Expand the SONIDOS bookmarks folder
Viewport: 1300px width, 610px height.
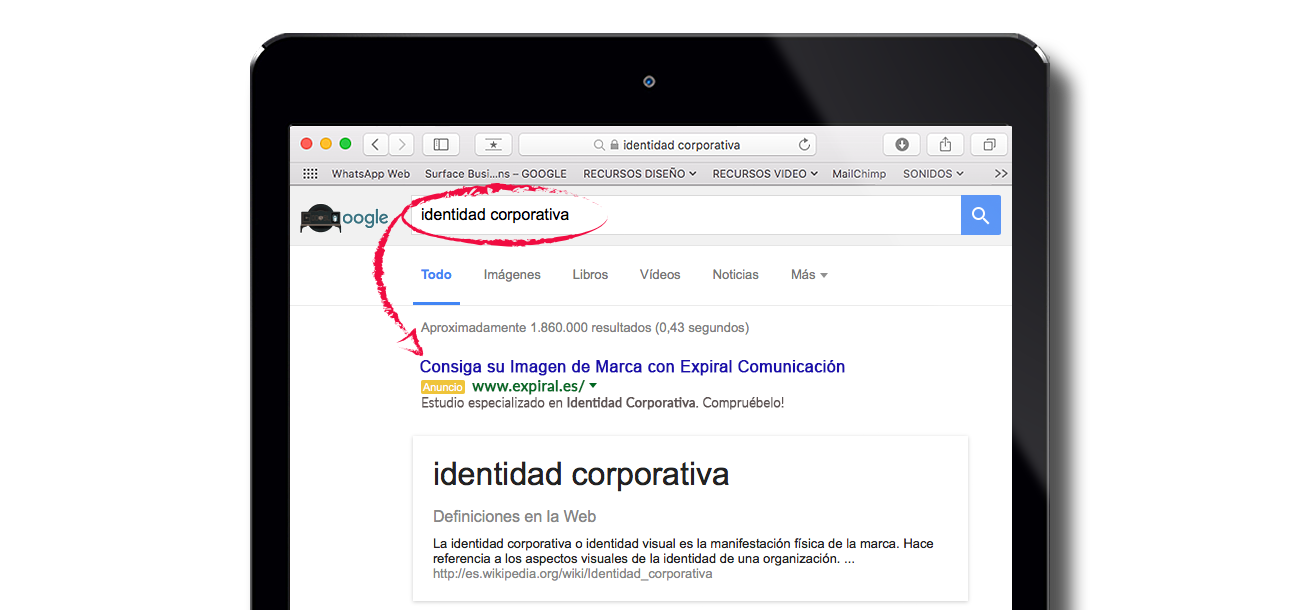[933, 173]
